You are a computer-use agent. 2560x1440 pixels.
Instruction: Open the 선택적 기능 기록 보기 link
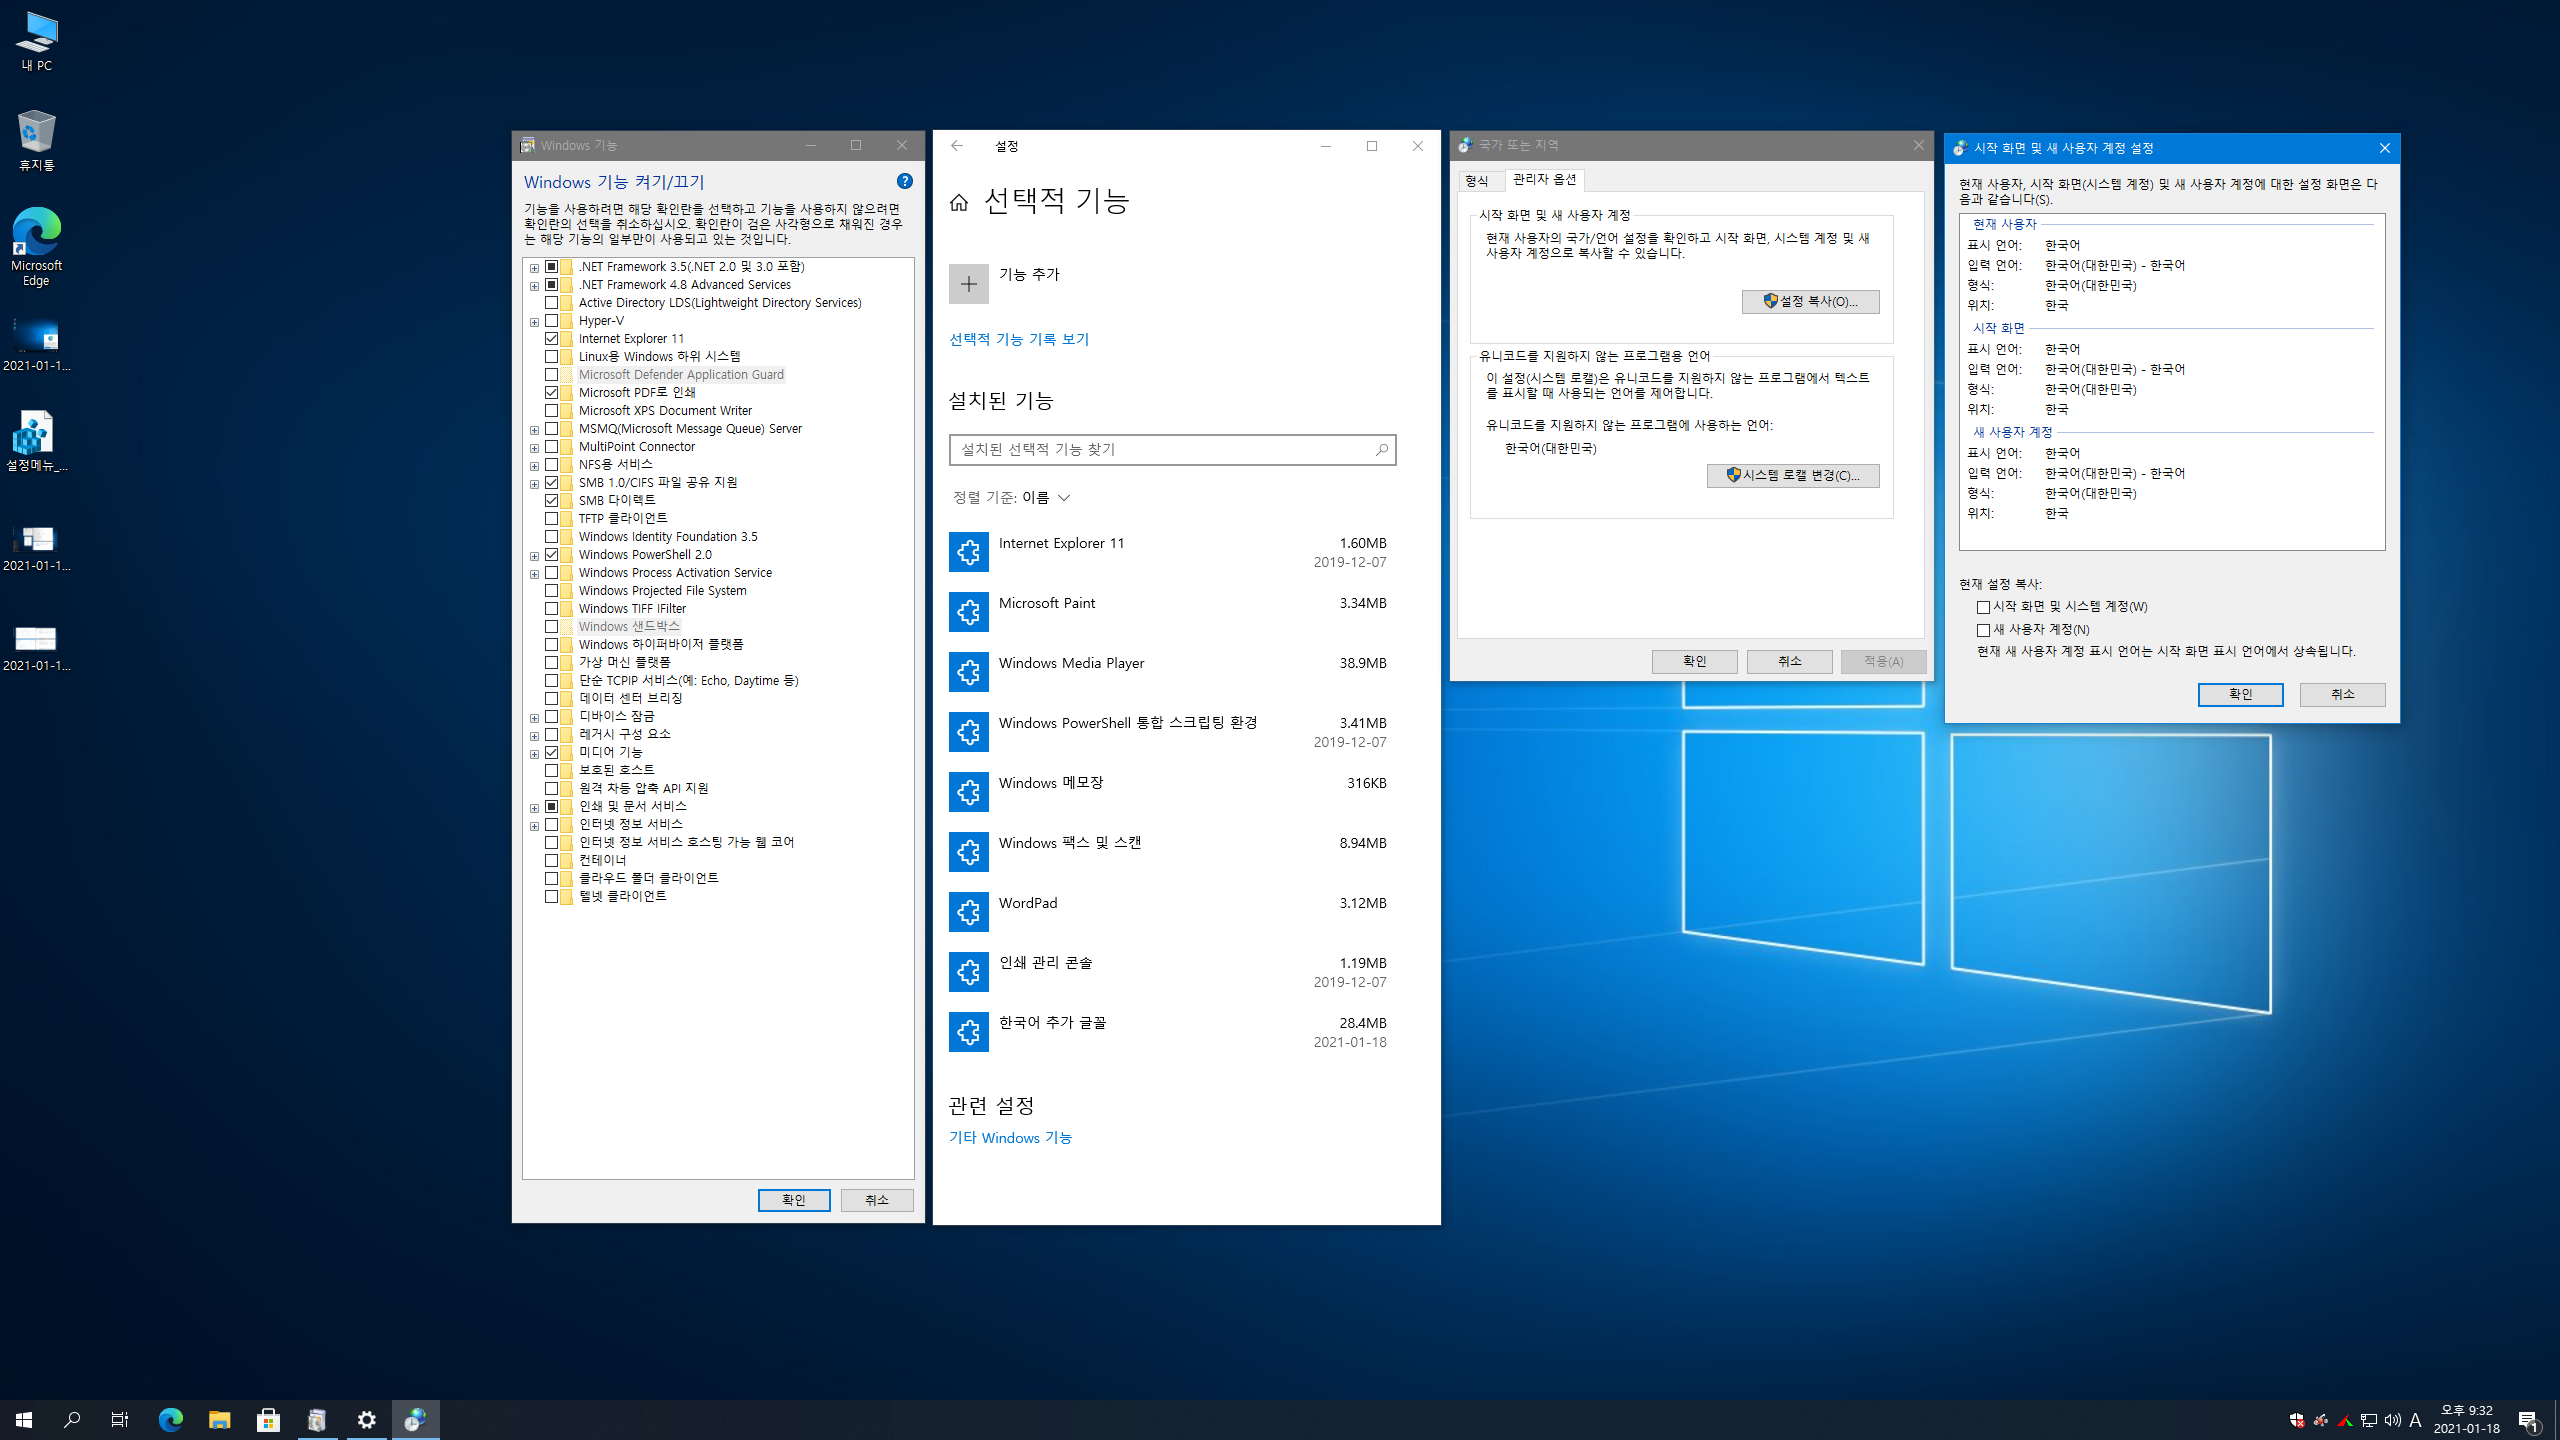click(x=1018, y=340)
